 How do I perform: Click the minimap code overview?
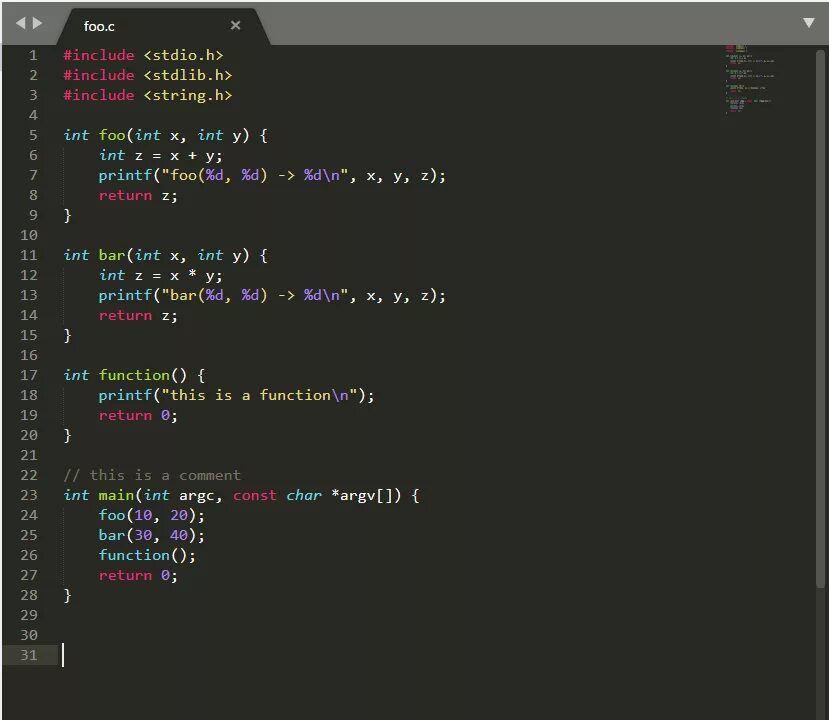coord(750,79)
